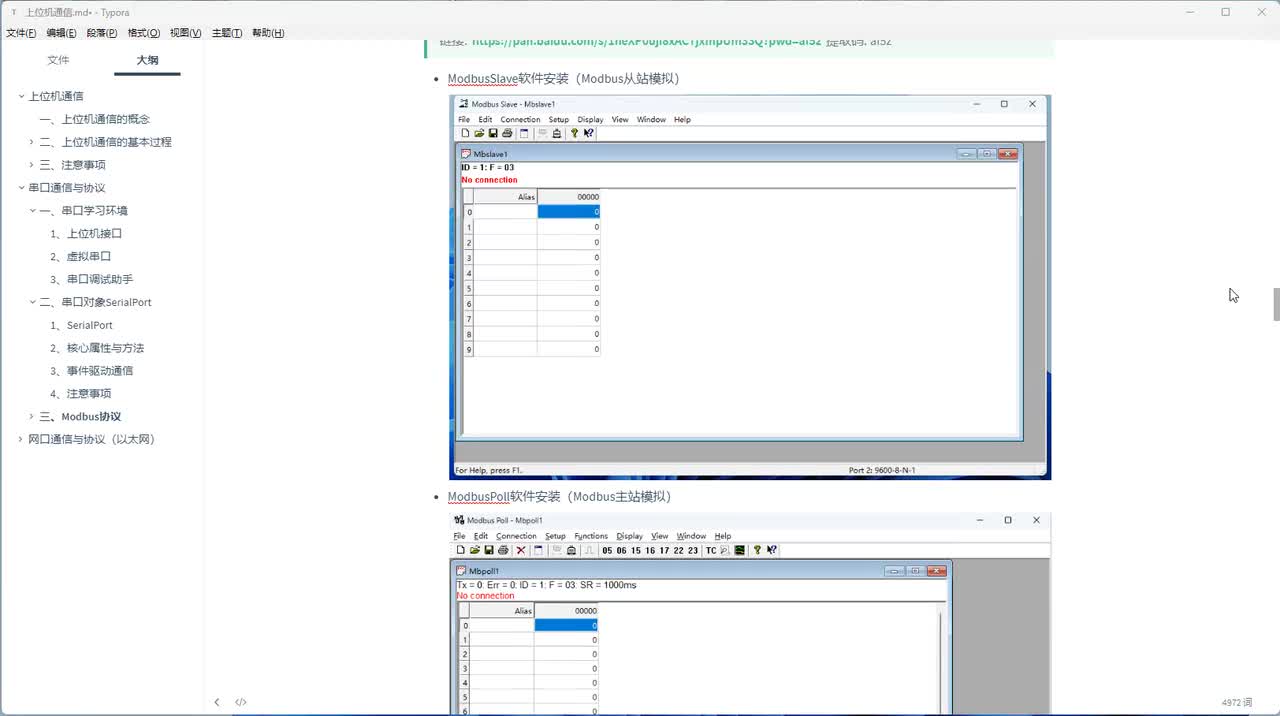
Task: Show word count details via 4972 词
Action: click(1237, 702)
